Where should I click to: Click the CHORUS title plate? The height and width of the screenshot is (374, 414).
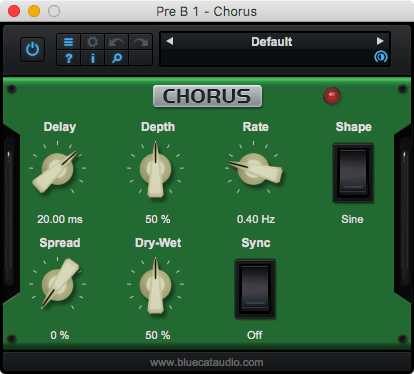click(207, 96)
